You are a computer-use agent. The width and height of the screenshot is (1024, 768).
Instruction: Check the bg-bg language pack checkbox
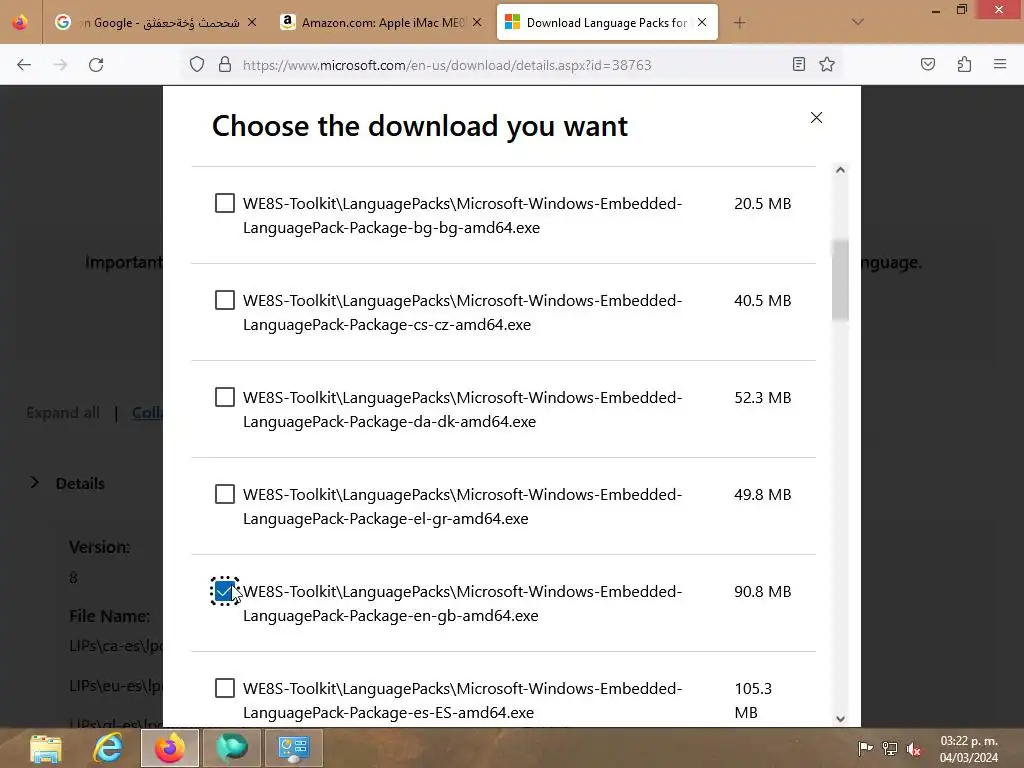pyautogui.click(x=225, y=203)
